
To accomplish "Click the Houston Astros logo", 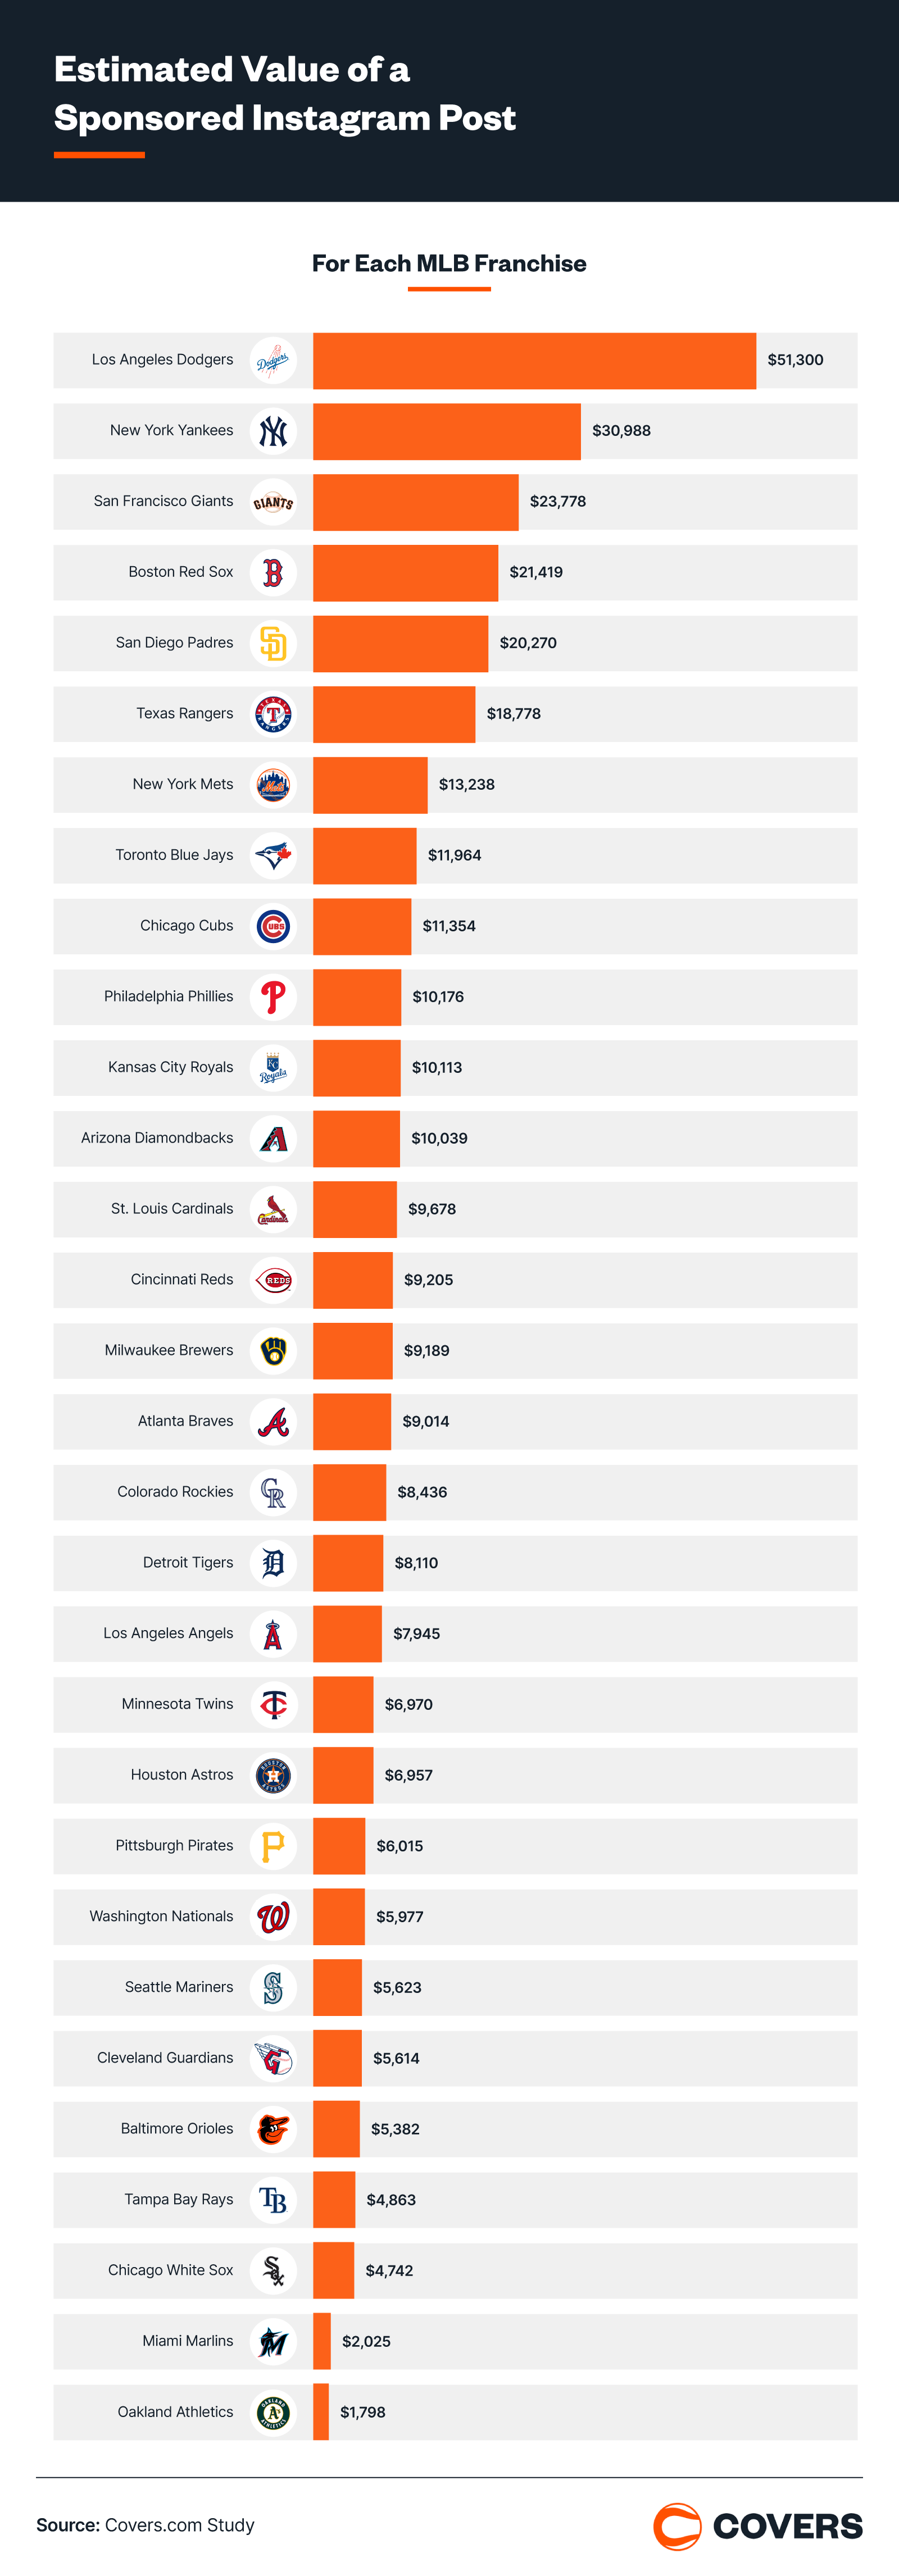I will pyautogui.click(x=273, y=1775).
